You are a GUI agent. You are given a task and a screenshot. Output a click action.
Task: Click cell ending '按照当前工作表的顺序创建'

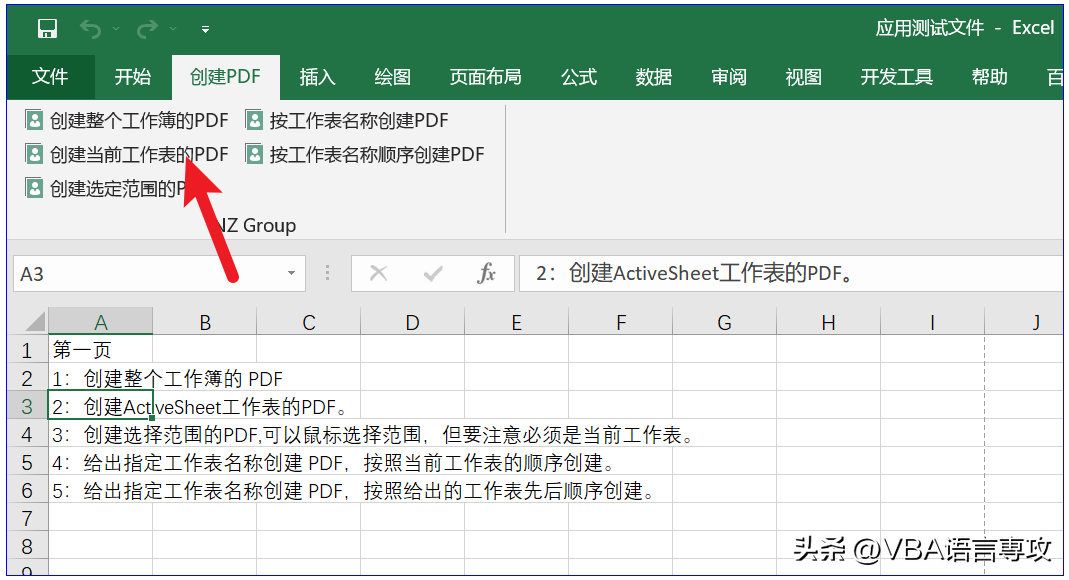[101, 462]
